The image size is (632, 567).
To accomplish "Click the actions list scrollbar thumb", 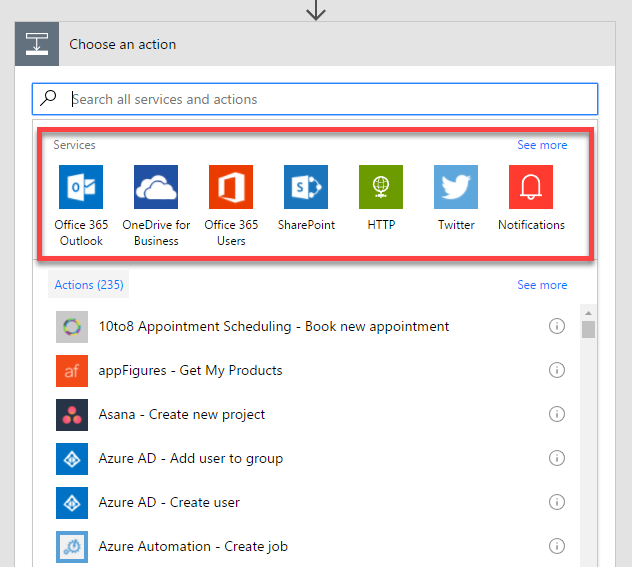I will (588, 329).
